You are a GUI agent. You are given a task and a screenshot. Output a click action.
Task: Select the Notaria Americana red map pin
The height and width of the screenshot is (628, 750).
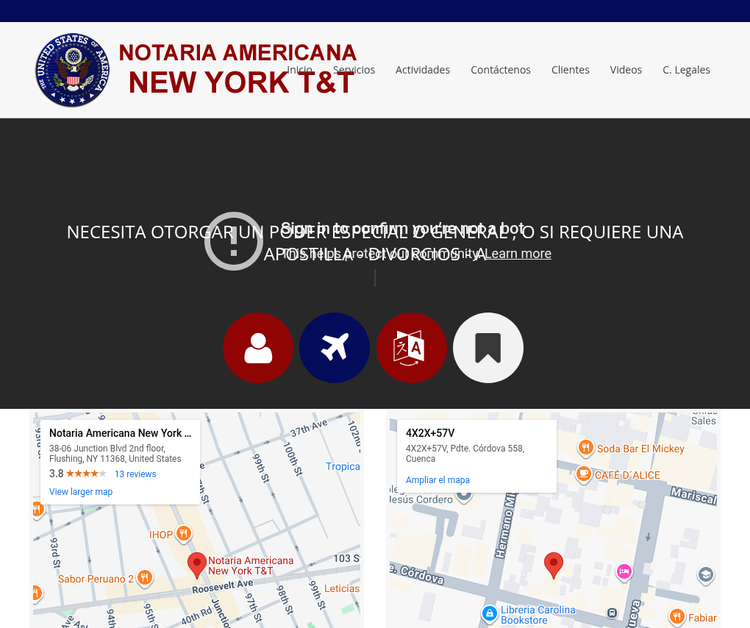coord(197,565)
